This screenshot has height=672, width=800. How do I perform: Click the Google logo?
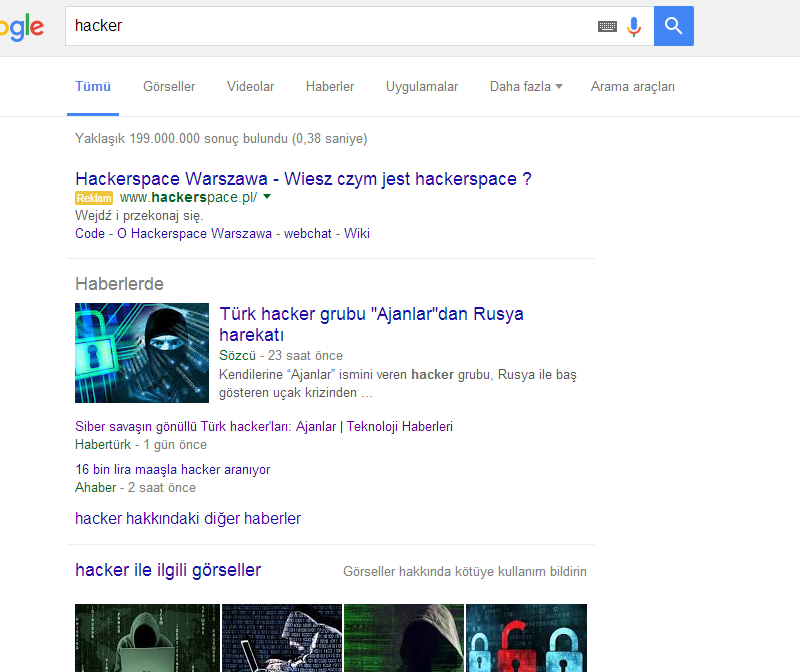point(22,28)
